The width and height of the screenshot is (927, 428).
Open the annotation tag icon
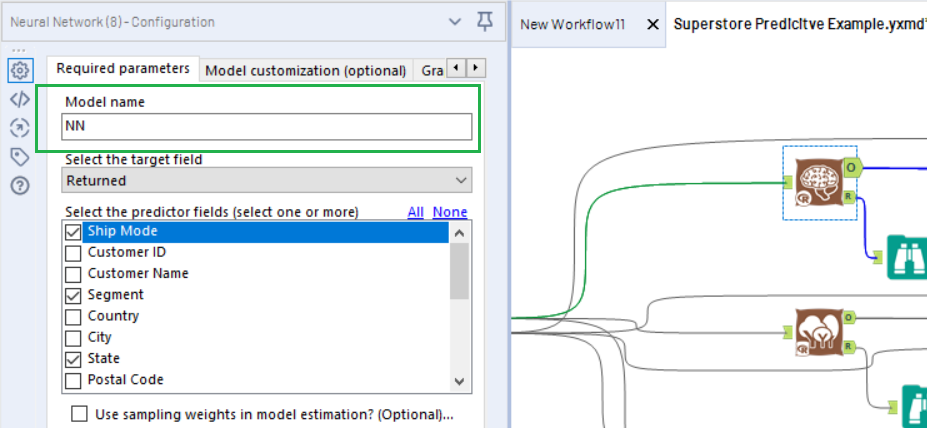(x=20, y=157)
